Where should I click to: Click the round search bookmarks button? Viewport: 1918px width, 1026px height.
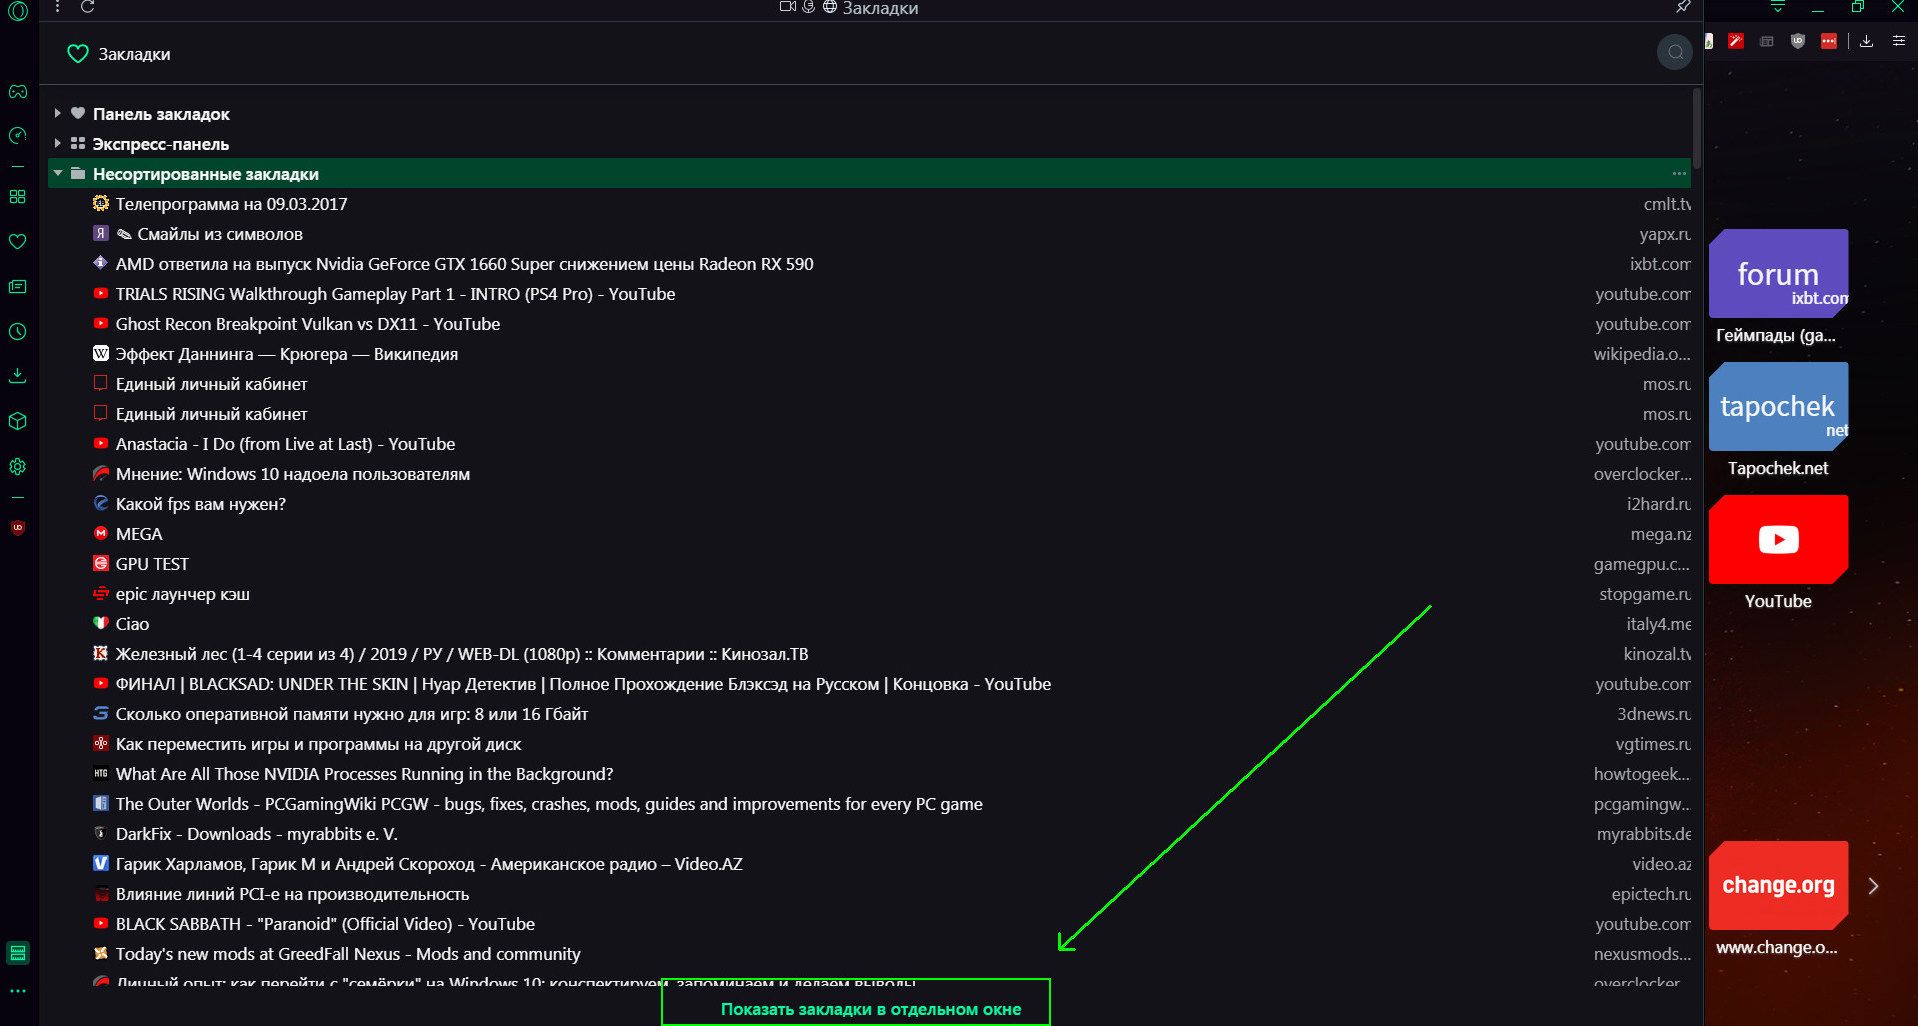coord(1675,52)
